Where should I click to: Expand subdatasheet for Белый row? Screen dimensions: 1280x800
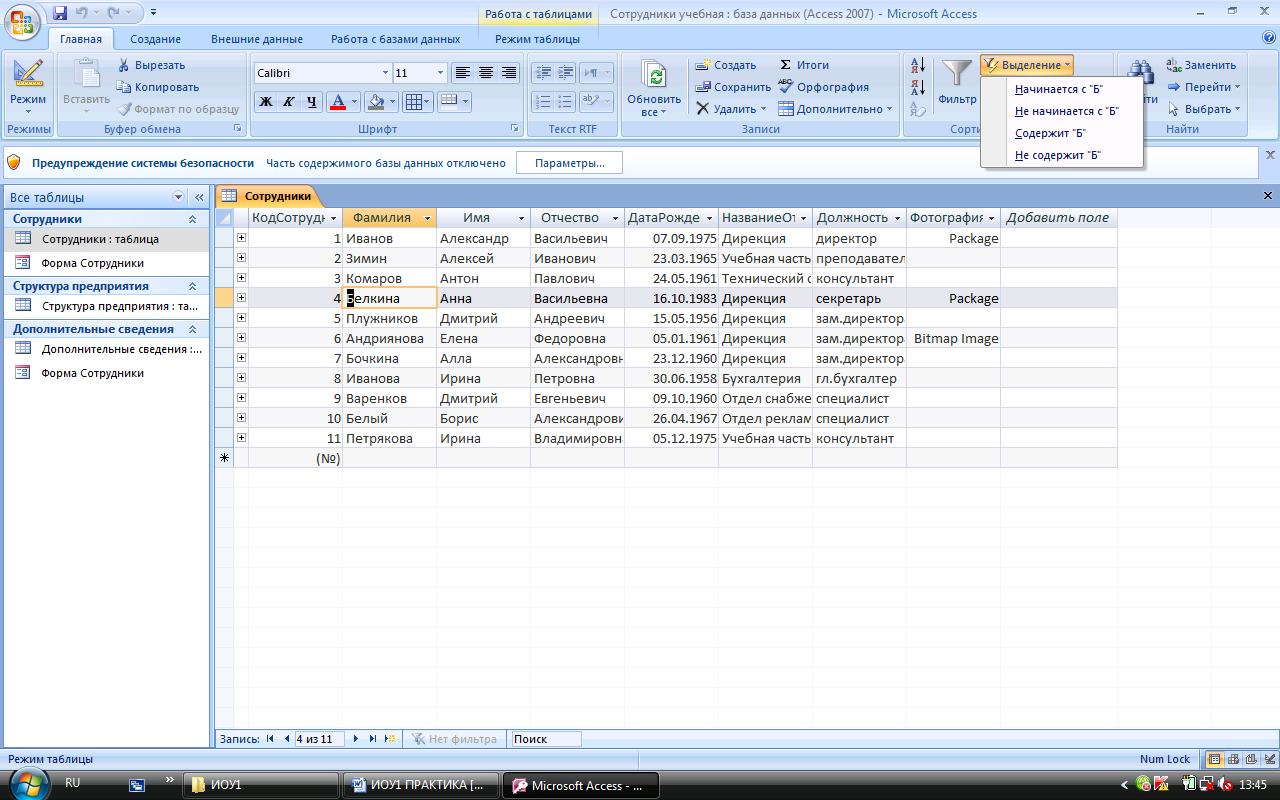point(241,418)
